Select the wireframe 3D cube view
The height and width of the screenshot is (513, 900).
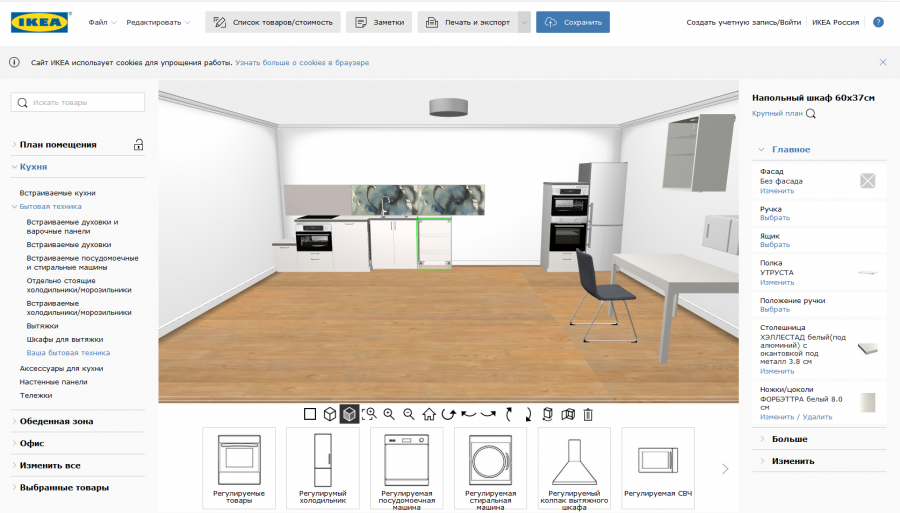click(329, 414)
